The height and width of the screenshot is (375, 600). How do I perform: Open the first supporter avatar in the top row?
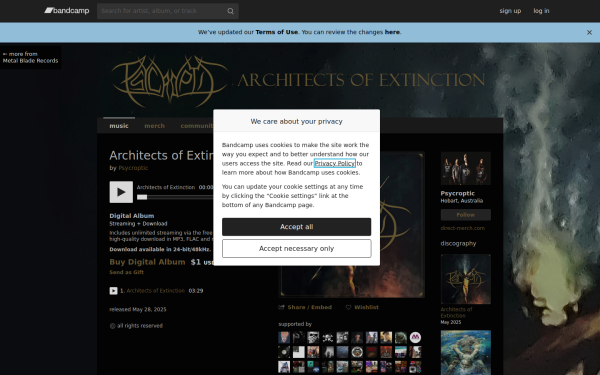284,338
